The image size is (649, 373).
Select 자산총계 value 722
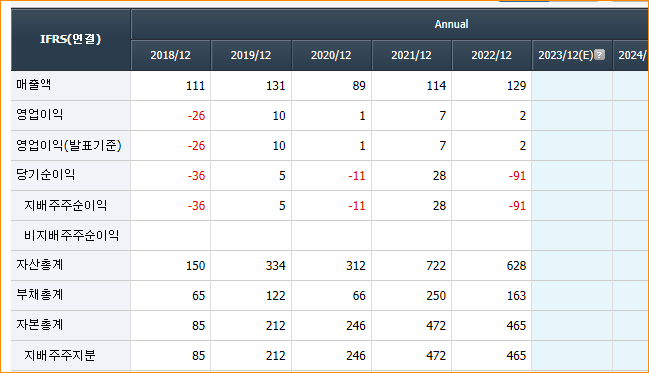tap(436, 265)
